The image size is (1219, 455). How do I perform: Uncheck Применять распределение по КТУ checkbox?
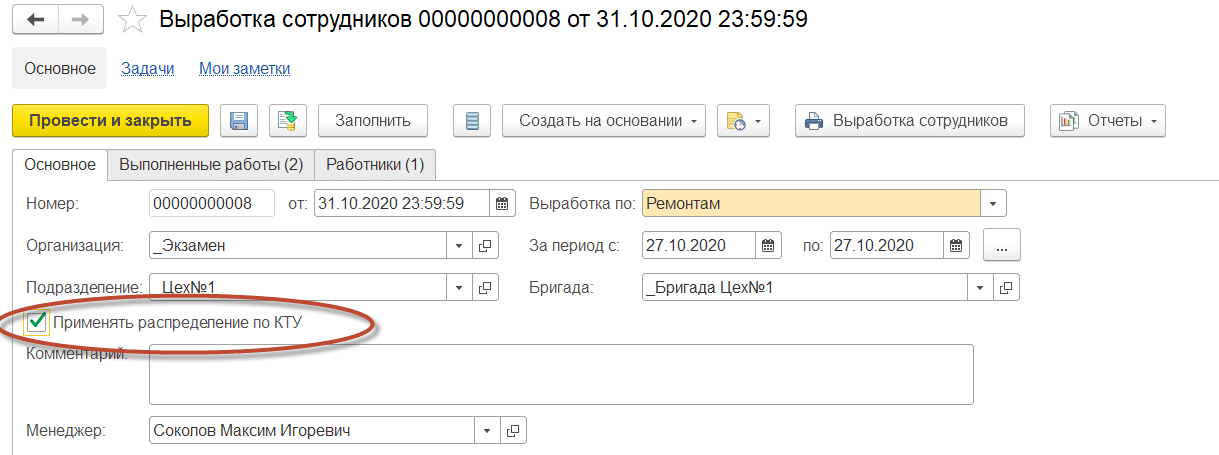pos(38,322)
